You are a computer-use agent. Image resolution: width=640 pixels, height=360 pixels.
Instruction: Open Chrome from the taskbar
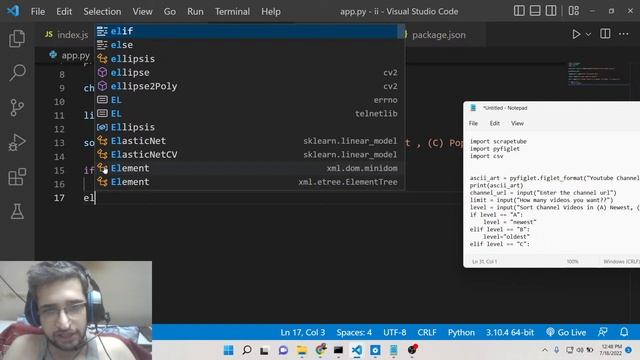(321, 350)
